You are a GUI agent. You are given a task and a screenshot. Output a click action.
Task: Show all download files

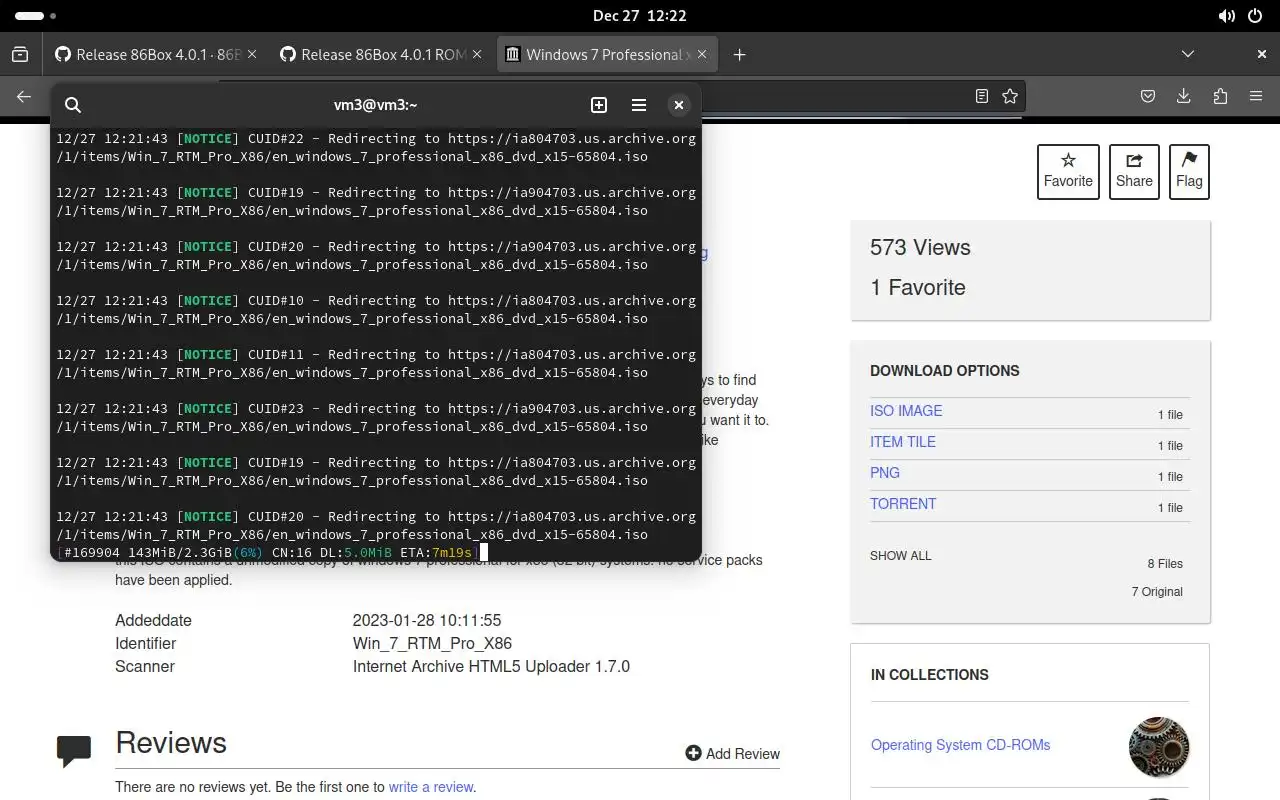[x=900, y=556]
